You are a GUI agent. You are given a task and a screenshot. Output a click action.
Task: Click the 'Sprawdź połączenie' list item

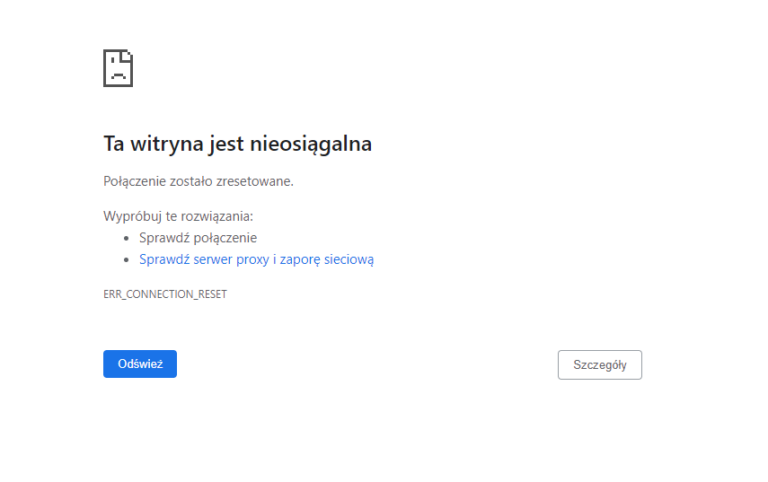point(198,238)
